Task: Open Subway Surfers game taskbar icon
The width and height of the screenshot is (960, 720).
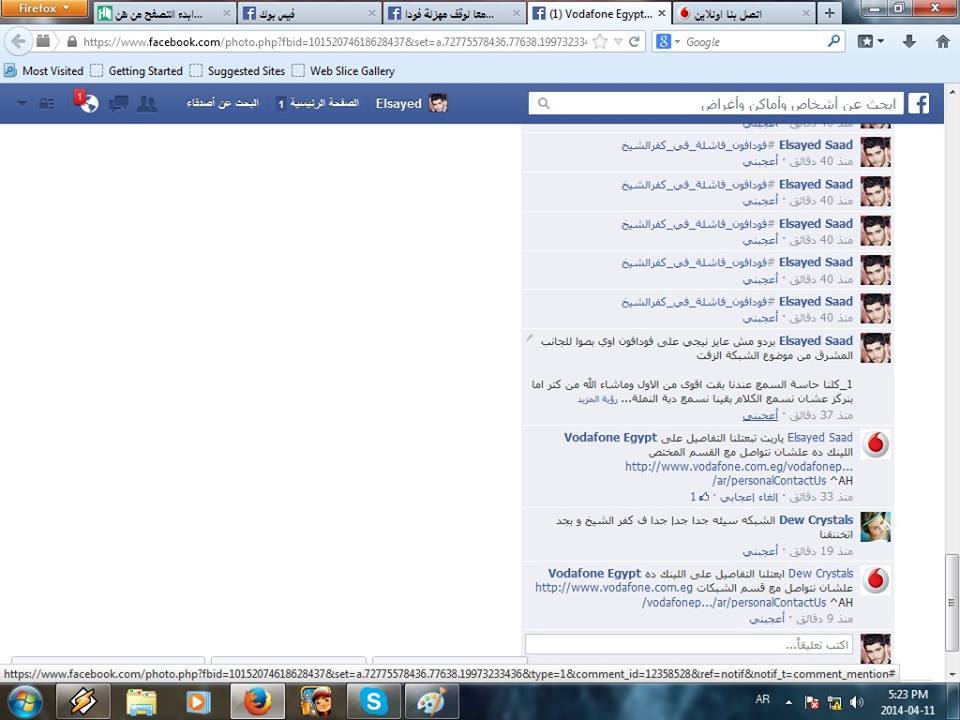Action: pos(316,702)
